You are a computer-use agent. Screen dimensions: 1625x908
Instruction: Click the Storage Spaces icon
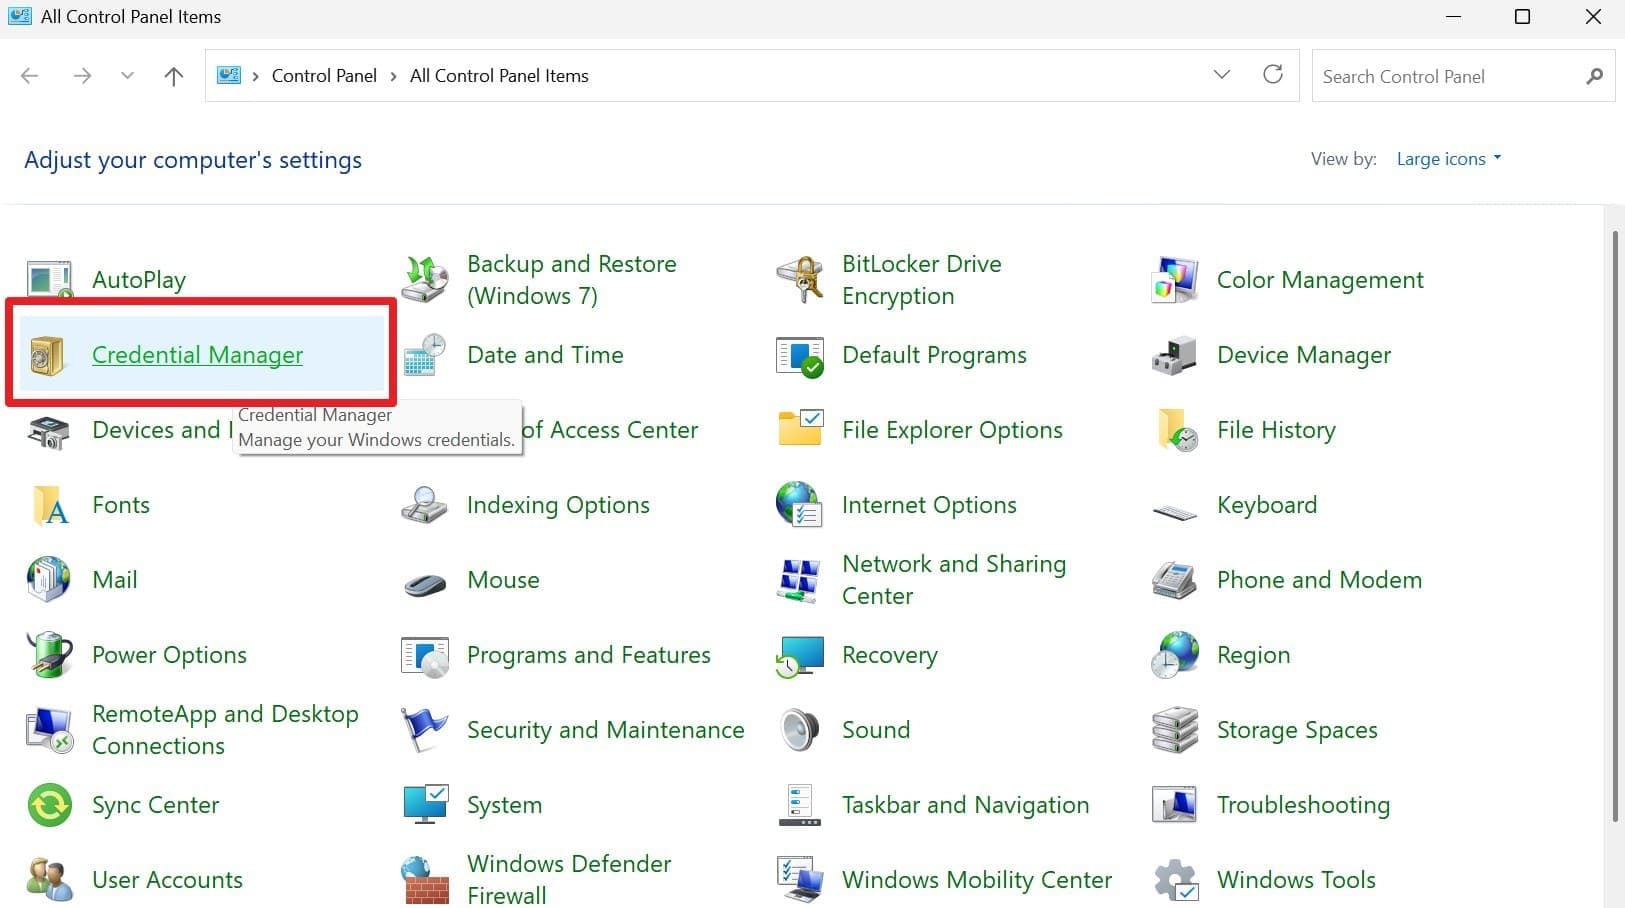tap(1175, 730)
